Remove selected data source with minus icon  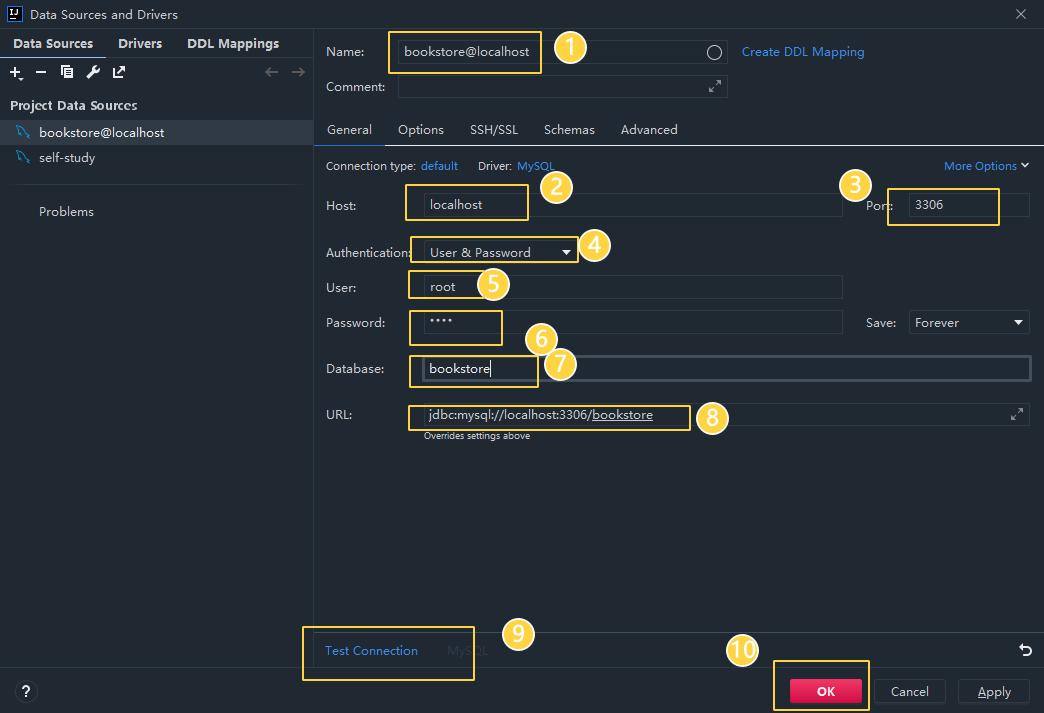(x=41, y=72)
